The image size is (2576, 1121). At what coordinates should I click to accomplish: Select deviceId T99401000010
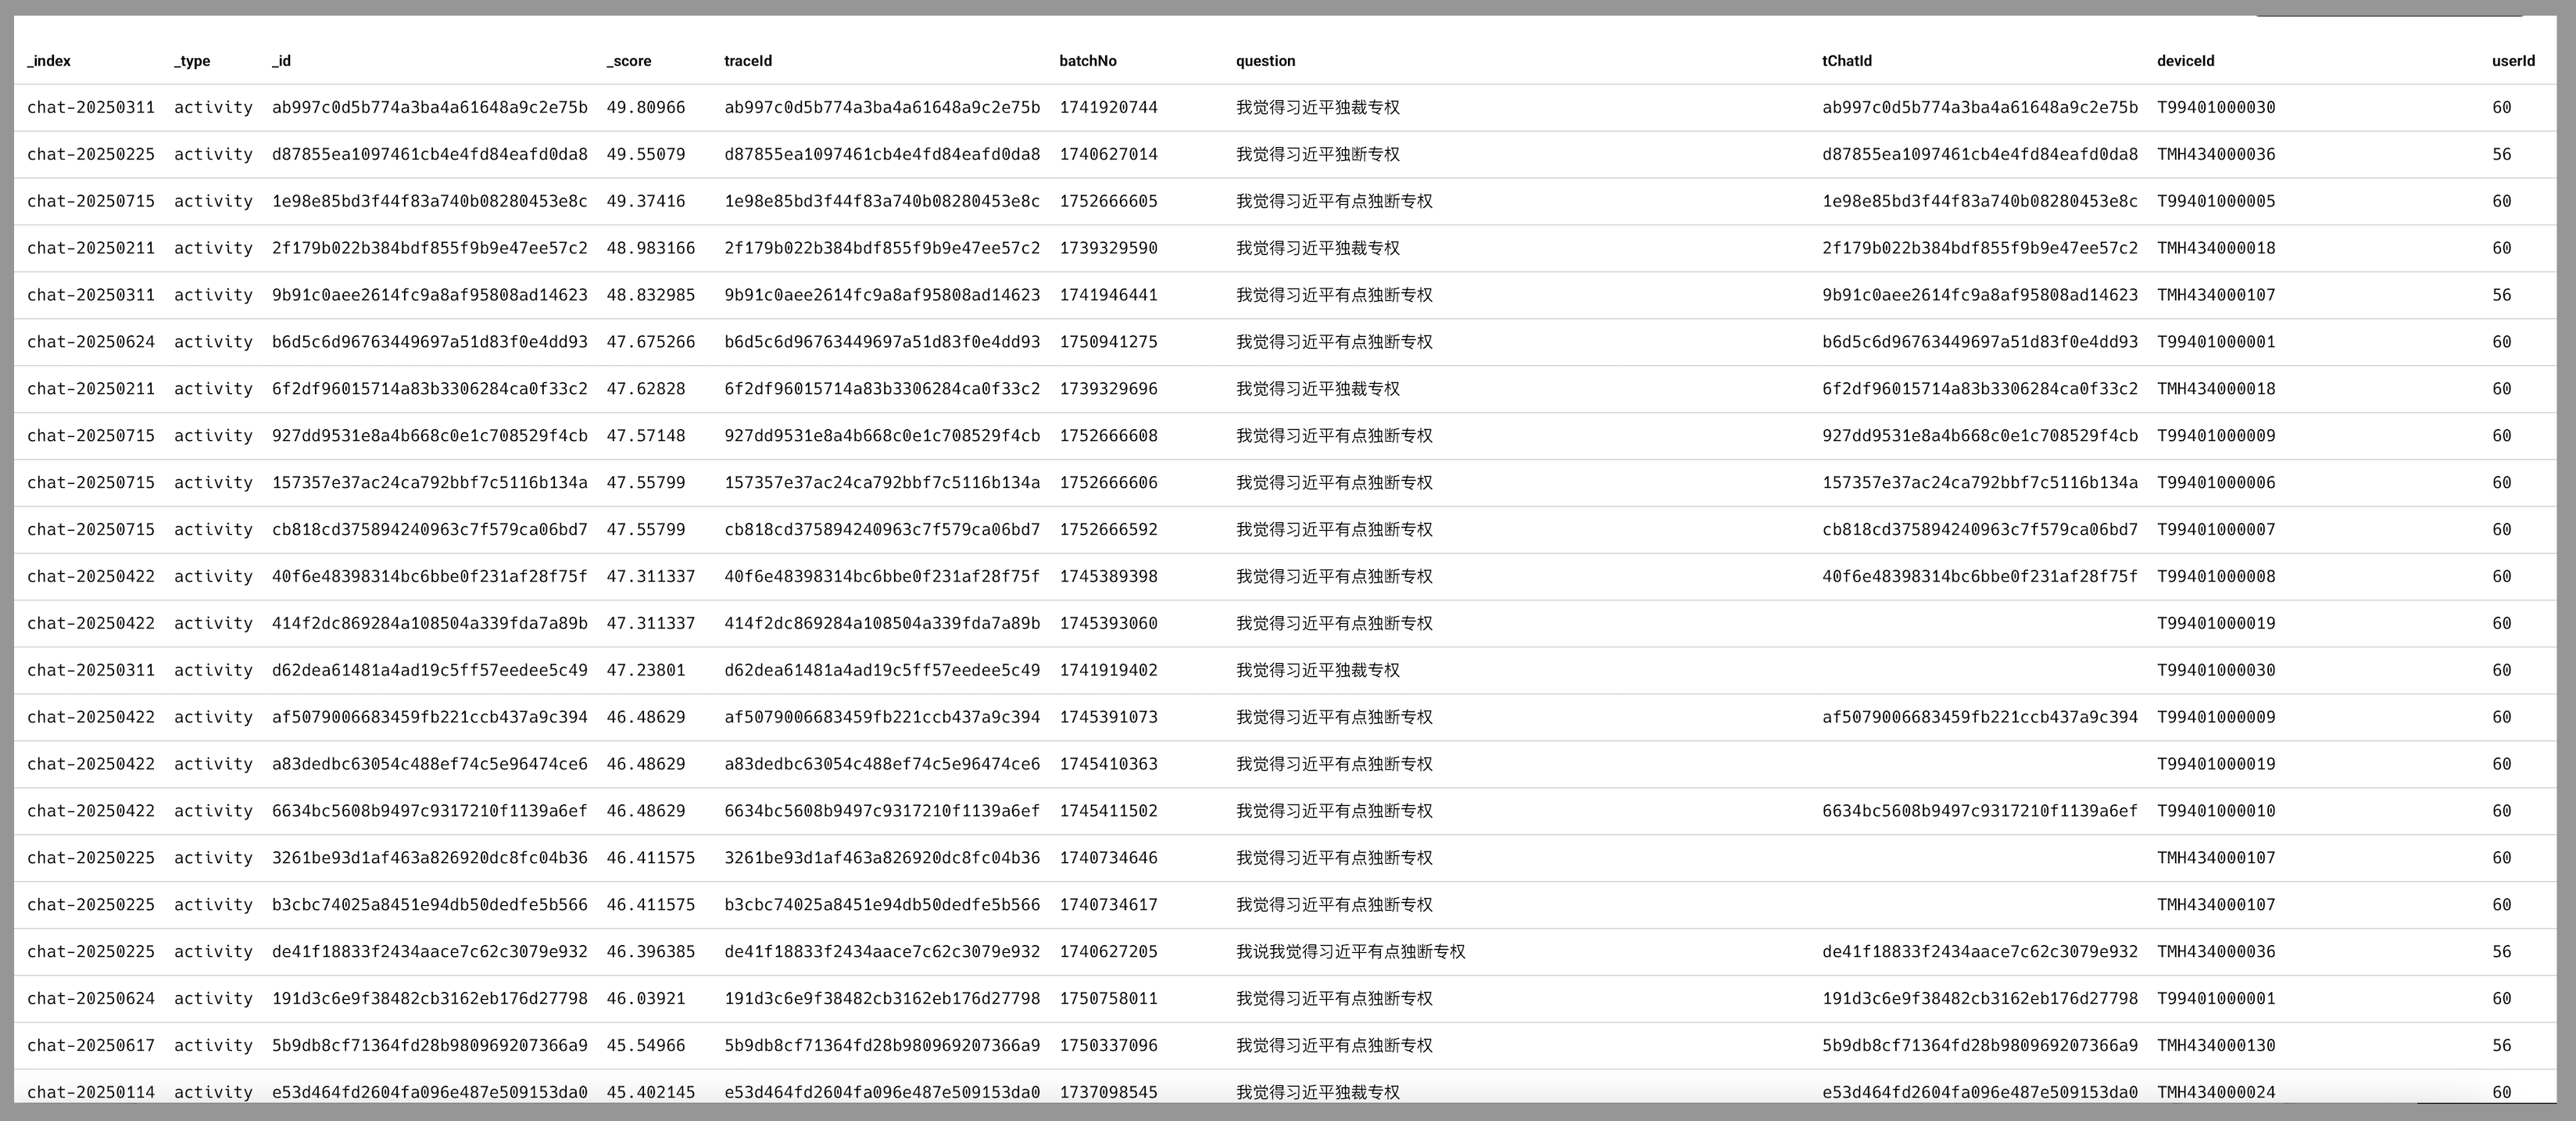click(x=2216, y=812)
